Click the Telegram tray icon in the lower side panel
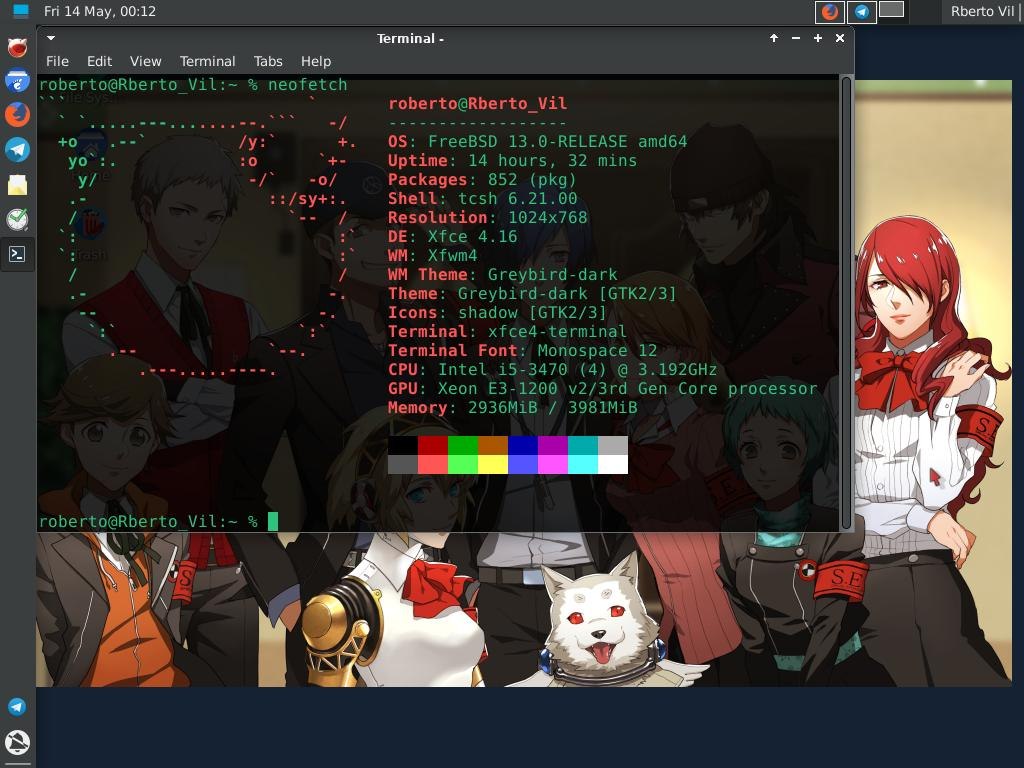The image size is (1024, 768). click(17, 707)
